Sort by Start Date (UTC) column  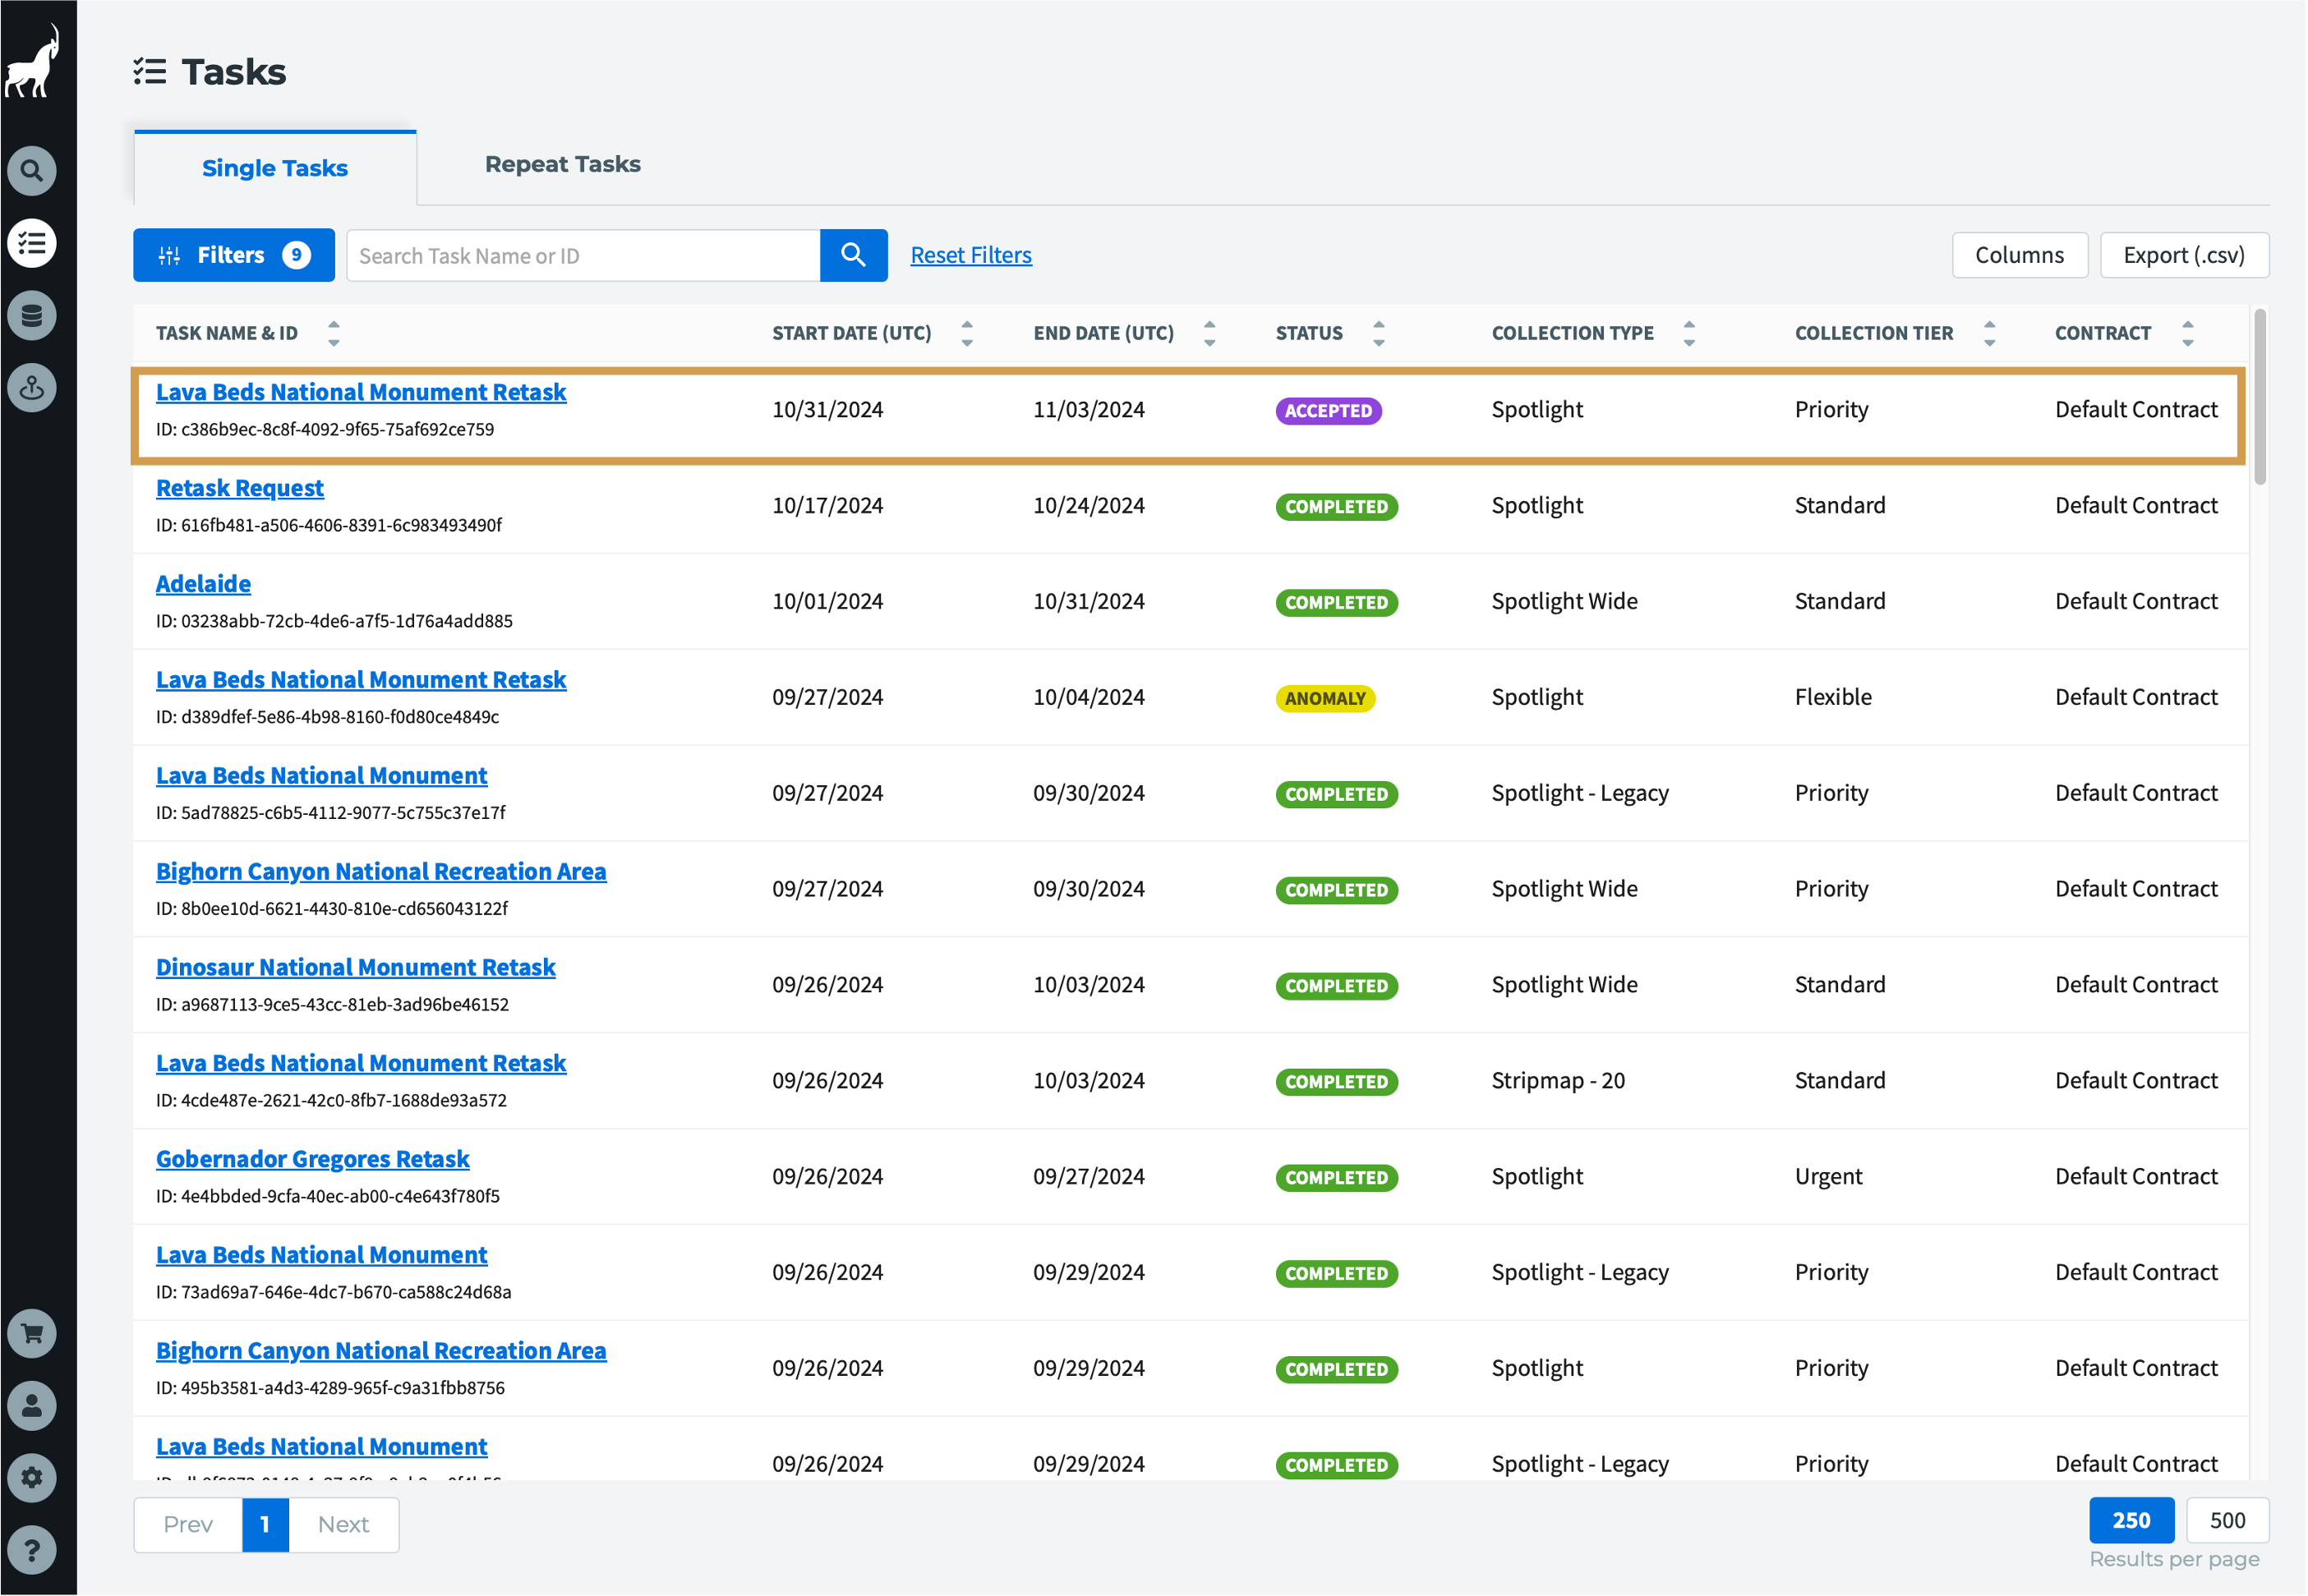click(x=967, y=333)
